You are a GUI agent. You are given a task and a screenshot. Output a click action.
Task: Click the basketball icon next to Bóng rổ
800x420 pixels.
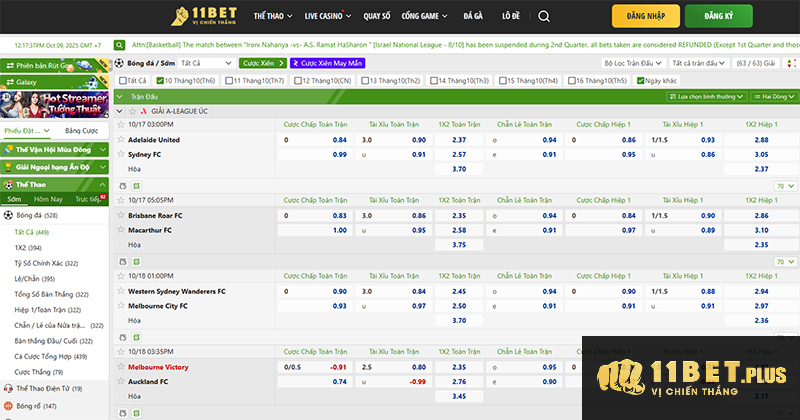click(x=9, y=405)
